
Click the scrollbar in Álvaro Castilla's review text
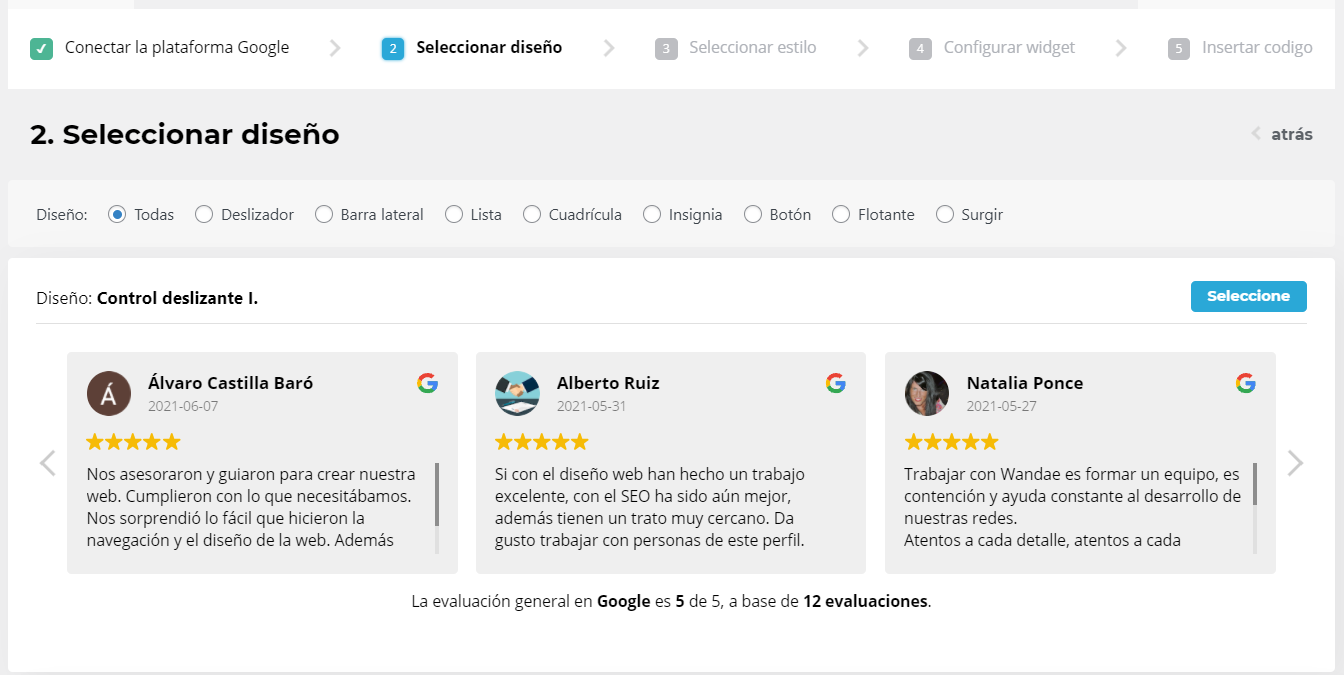click(x=437, y=507)
